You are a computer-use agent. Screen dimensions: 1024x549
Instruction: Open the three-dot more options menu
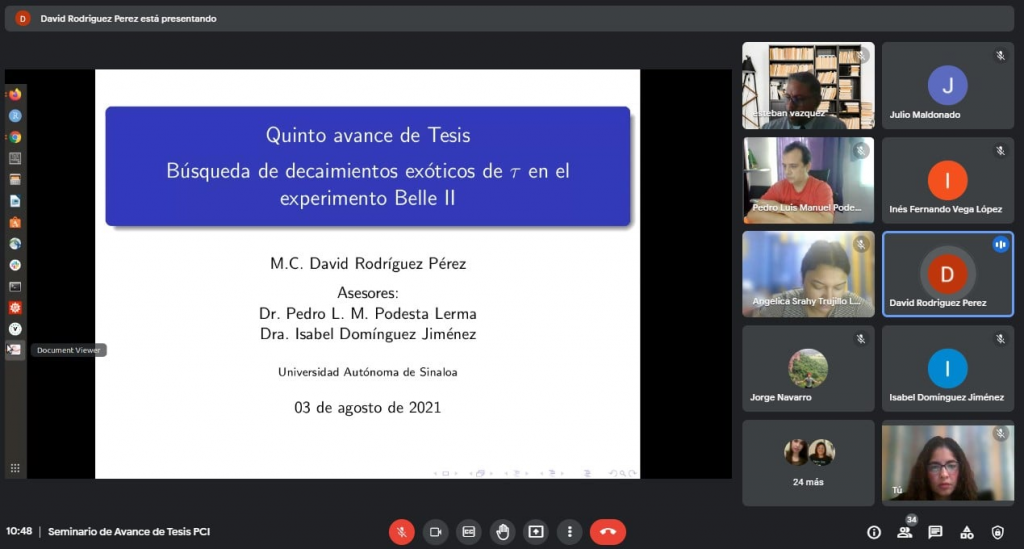[x=569, y=532]
